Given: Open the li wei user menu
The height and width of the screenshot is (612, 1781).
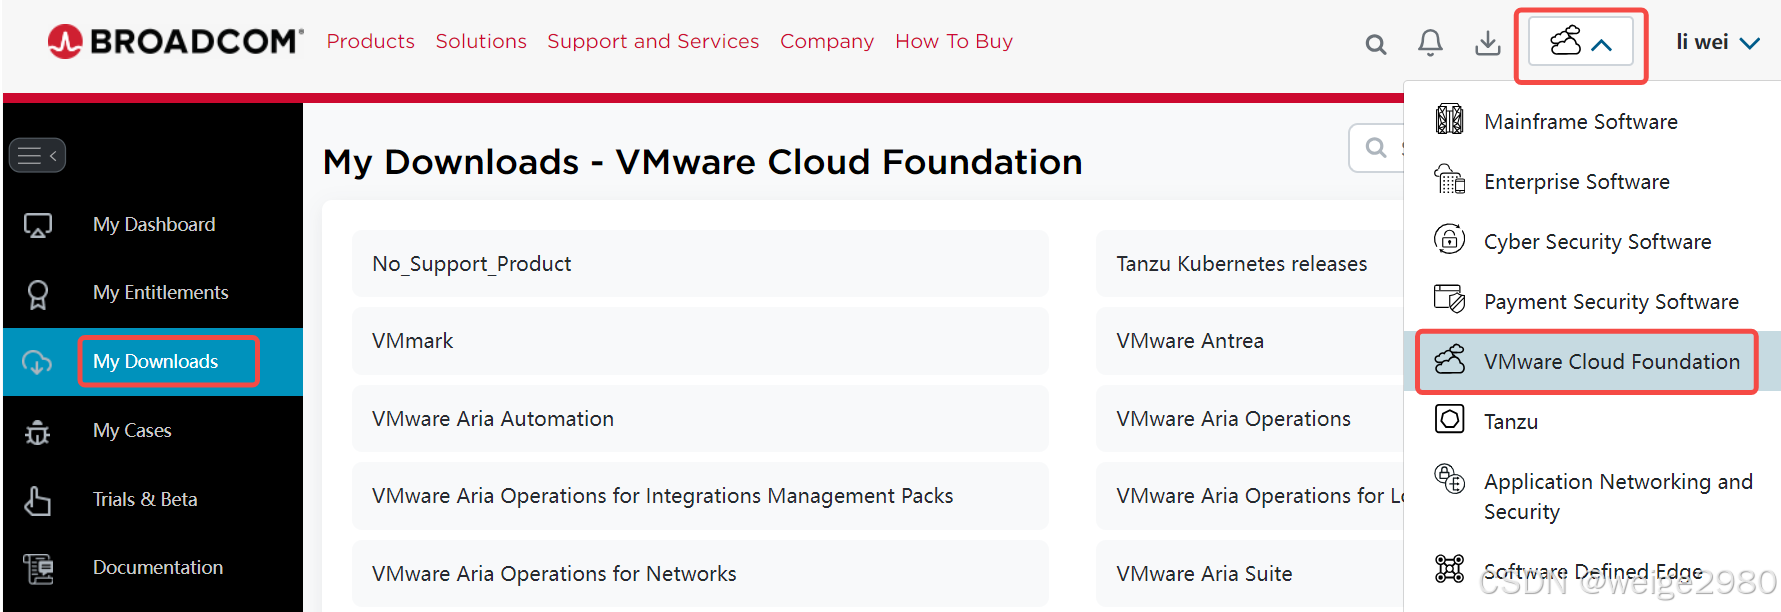Looking at the screenshot, I should pyautogui.click(x=1718, y=42).
